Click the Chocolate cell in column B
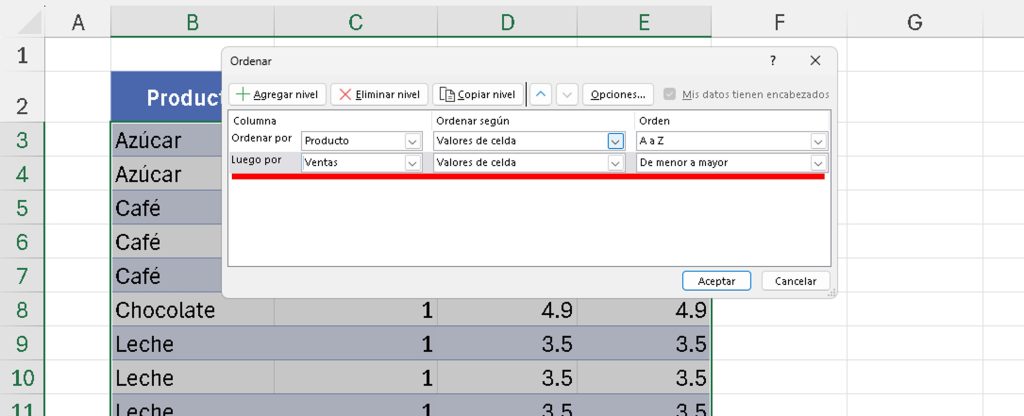 pos(165,310)
